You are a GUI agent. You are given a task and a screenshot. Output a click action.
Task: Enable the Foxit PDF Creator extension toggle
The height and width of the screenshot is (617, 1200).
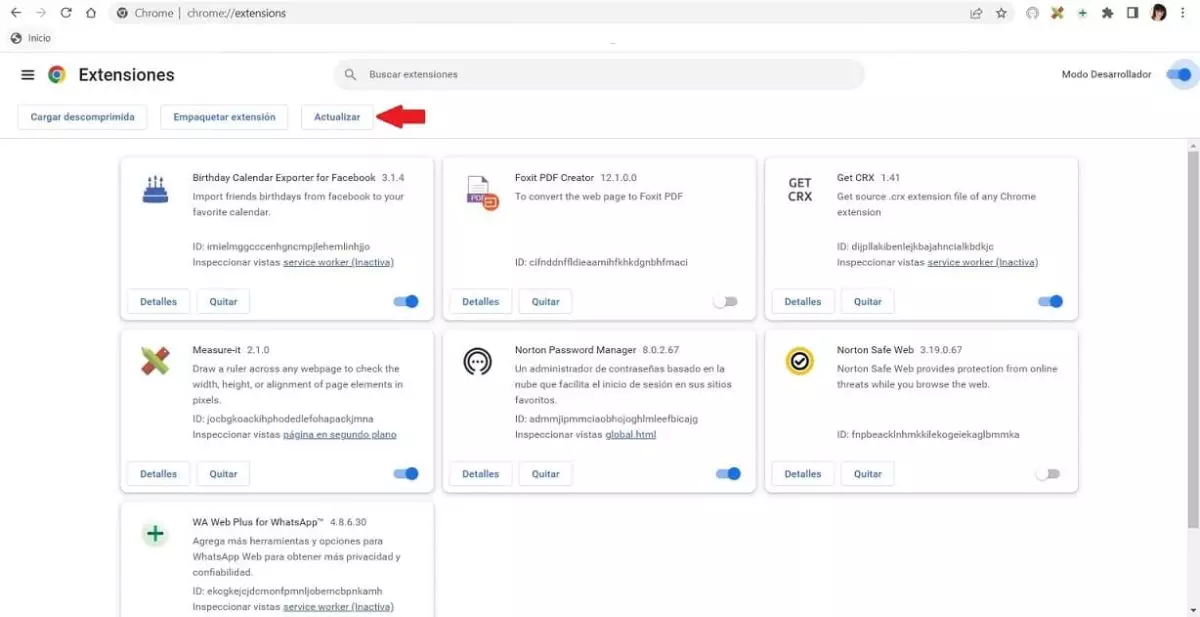(x=726, y=301)
